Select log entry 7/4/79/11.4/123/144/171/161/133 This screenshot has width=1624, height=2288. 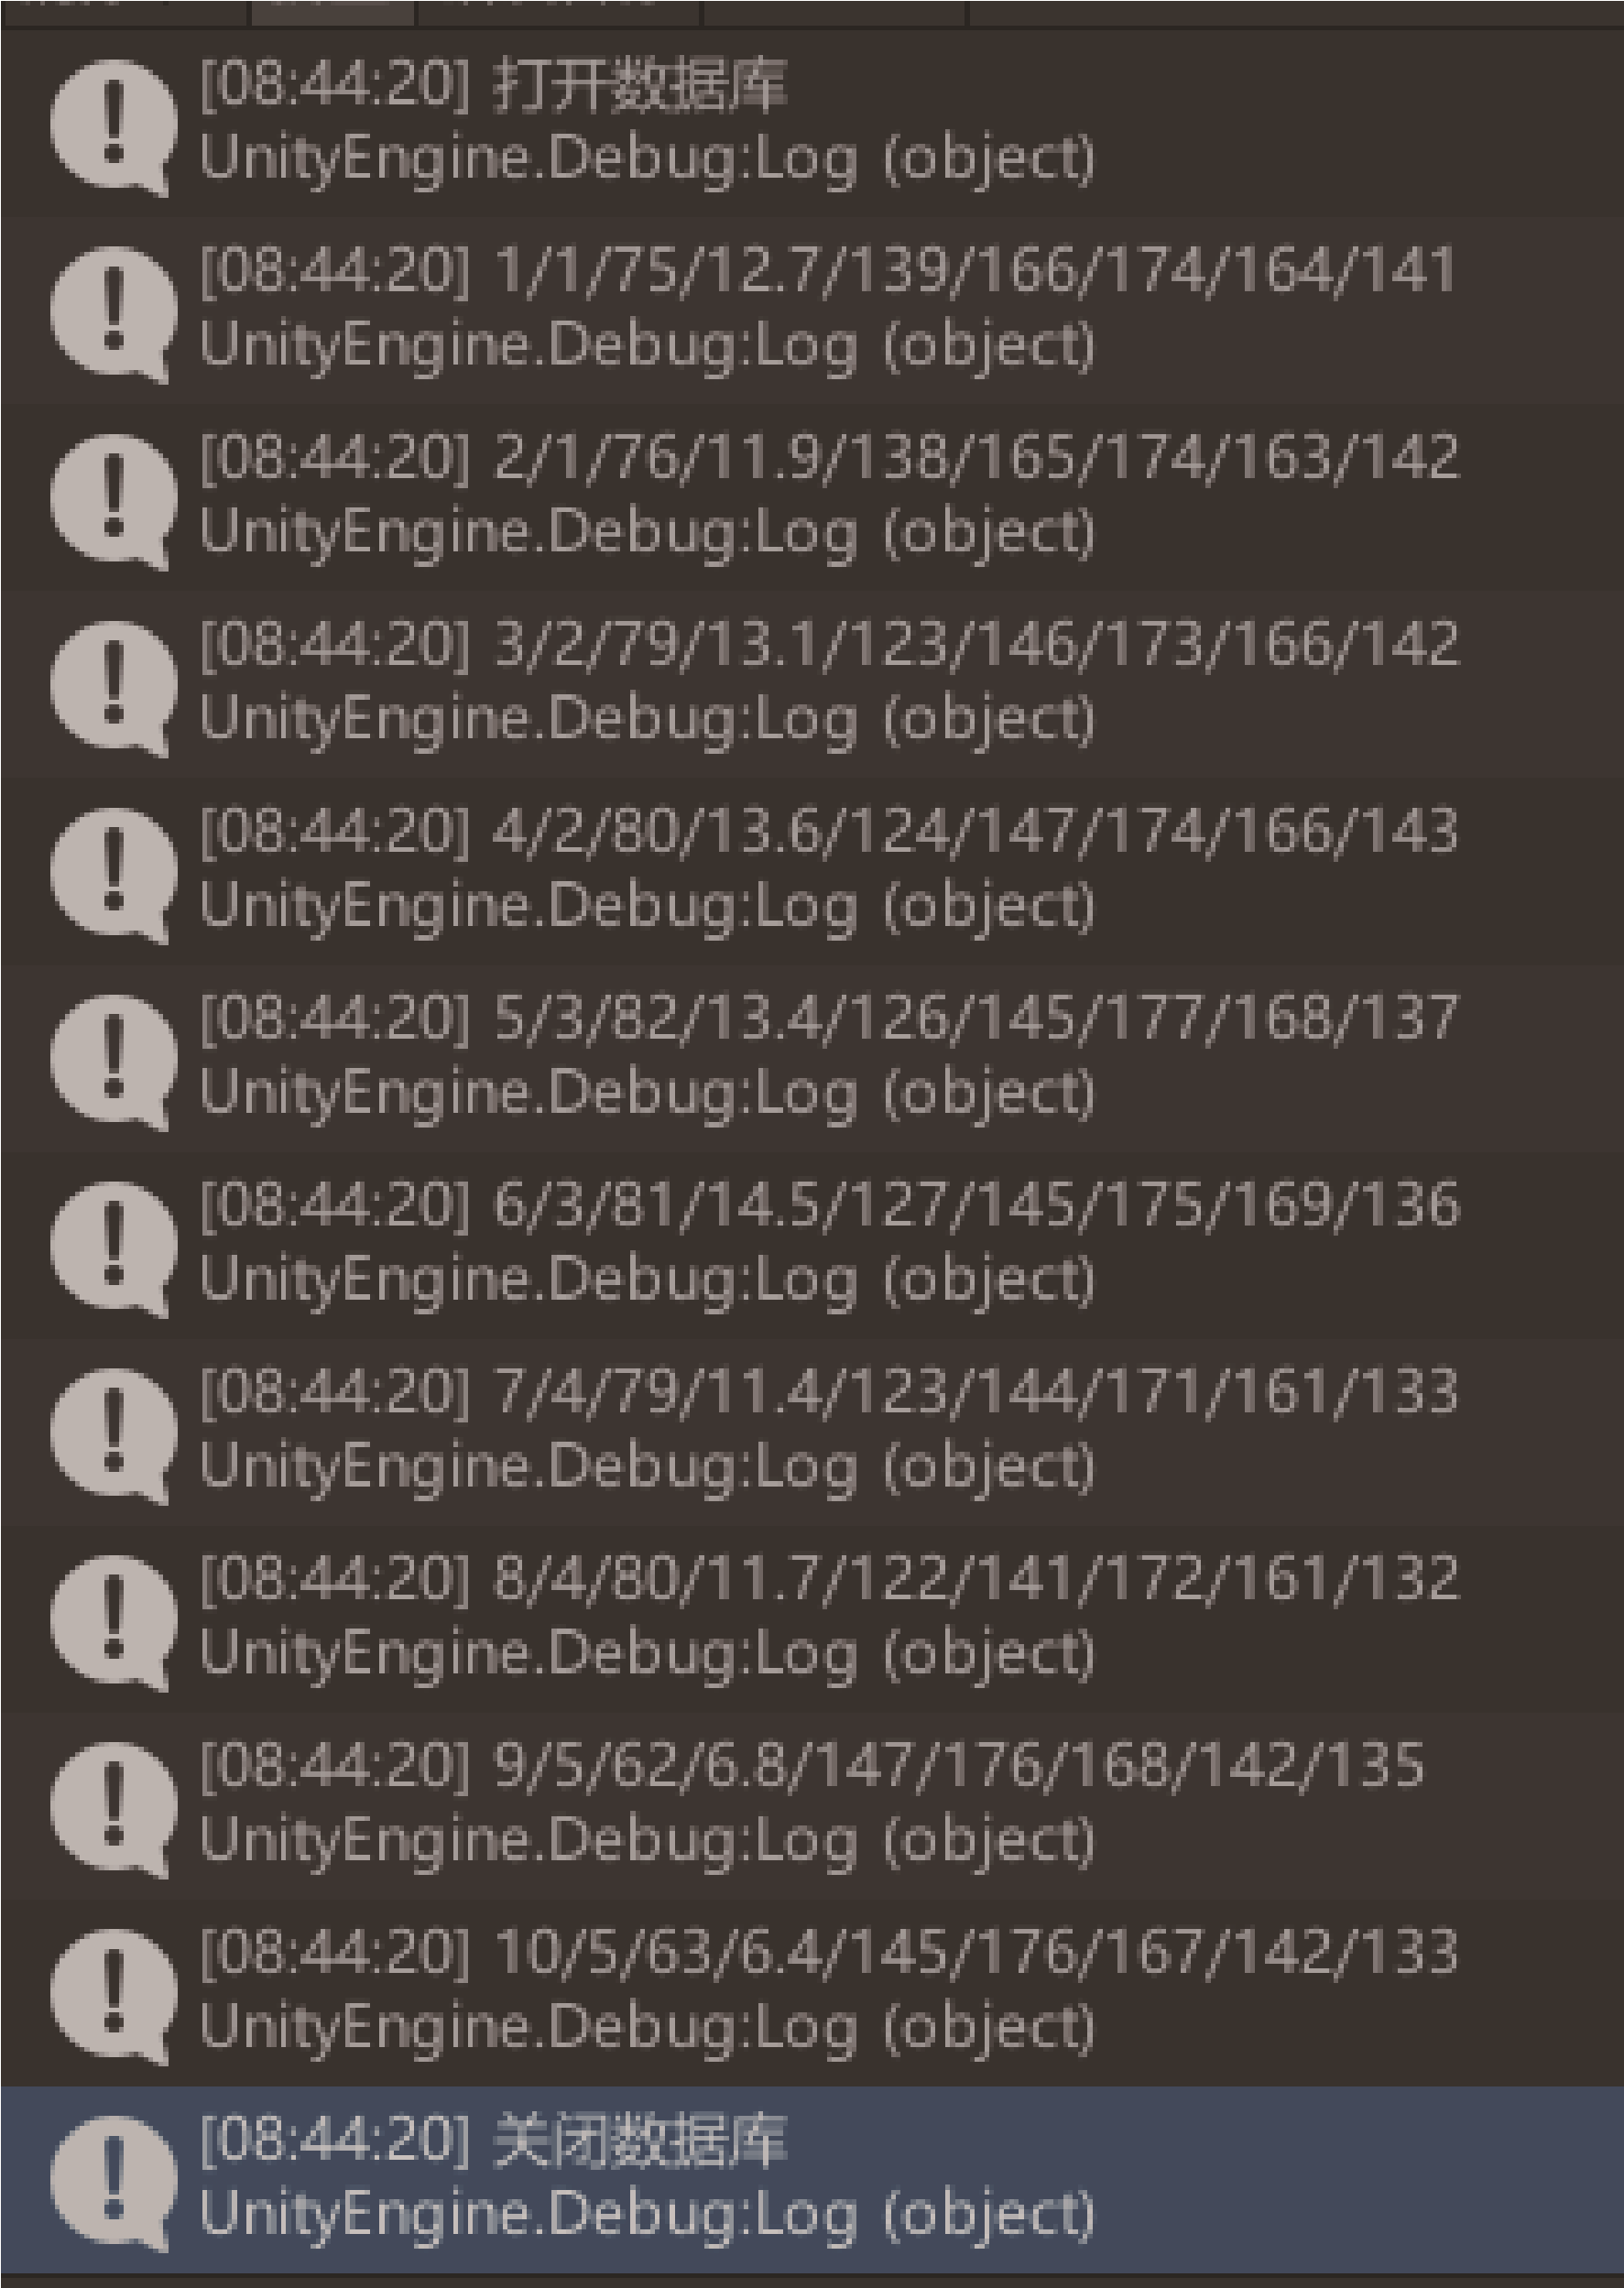[x=812, y=1432]
